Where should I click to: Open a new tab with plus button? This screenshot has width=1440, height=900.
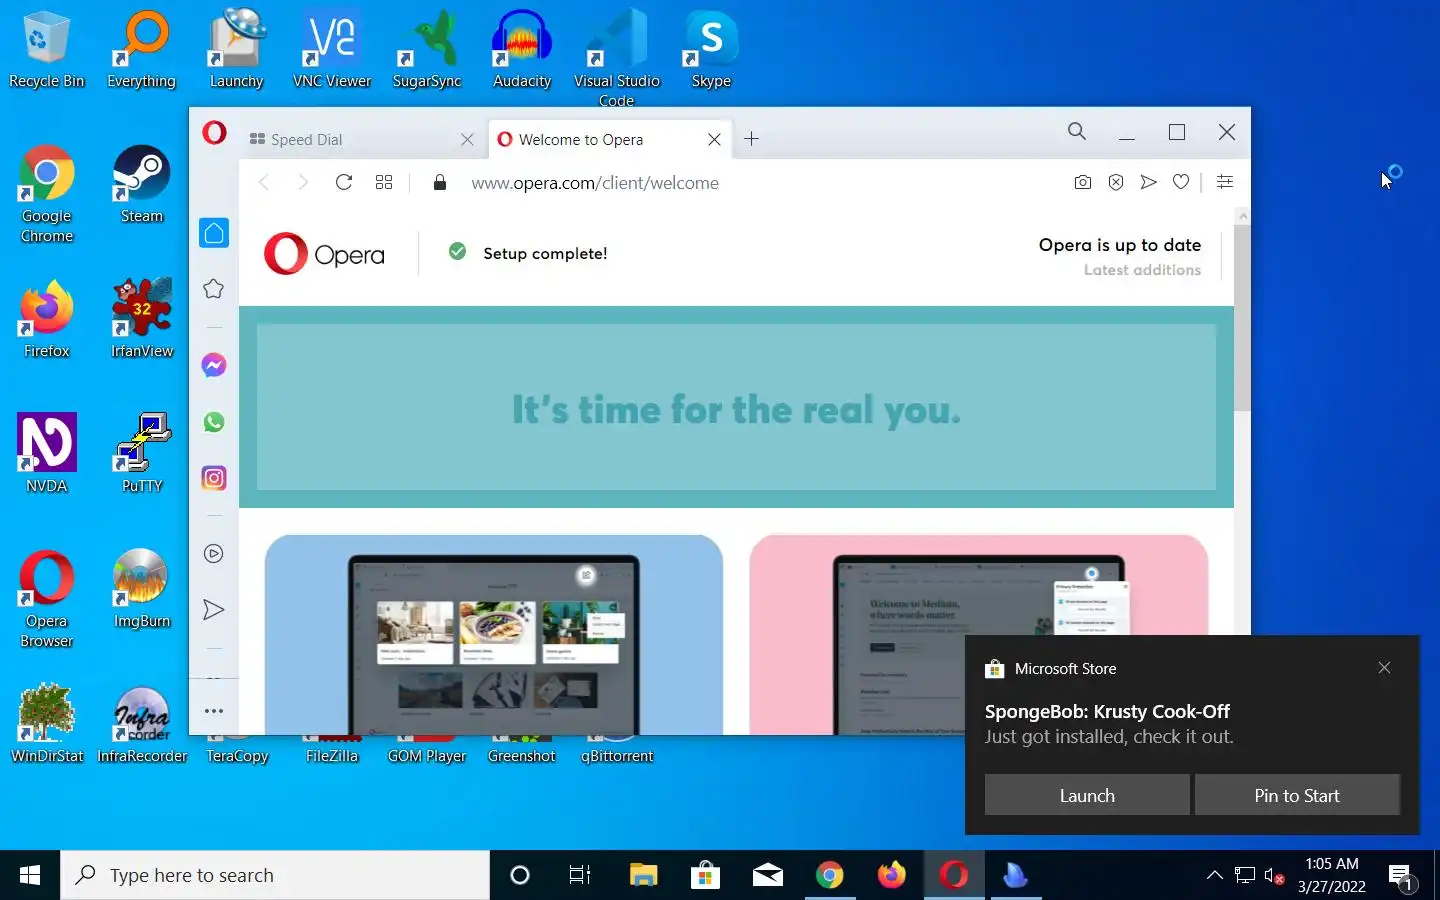[752, 139]
